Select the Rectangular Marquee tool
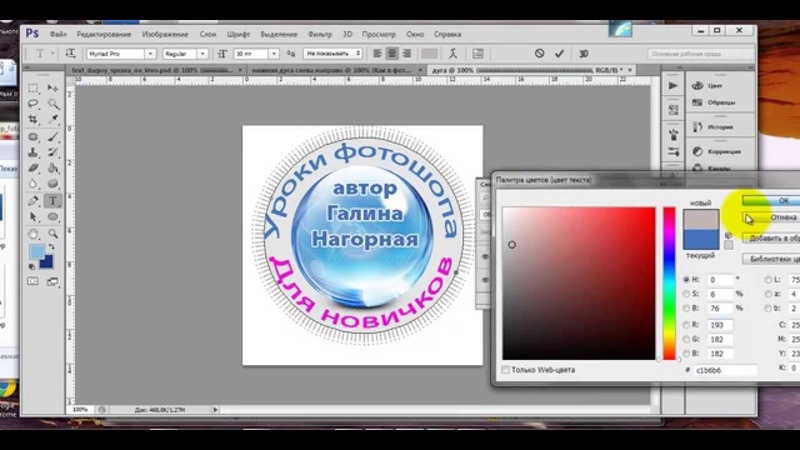The height and width of the screenshot is (450, 800). (x=33, y=88)
